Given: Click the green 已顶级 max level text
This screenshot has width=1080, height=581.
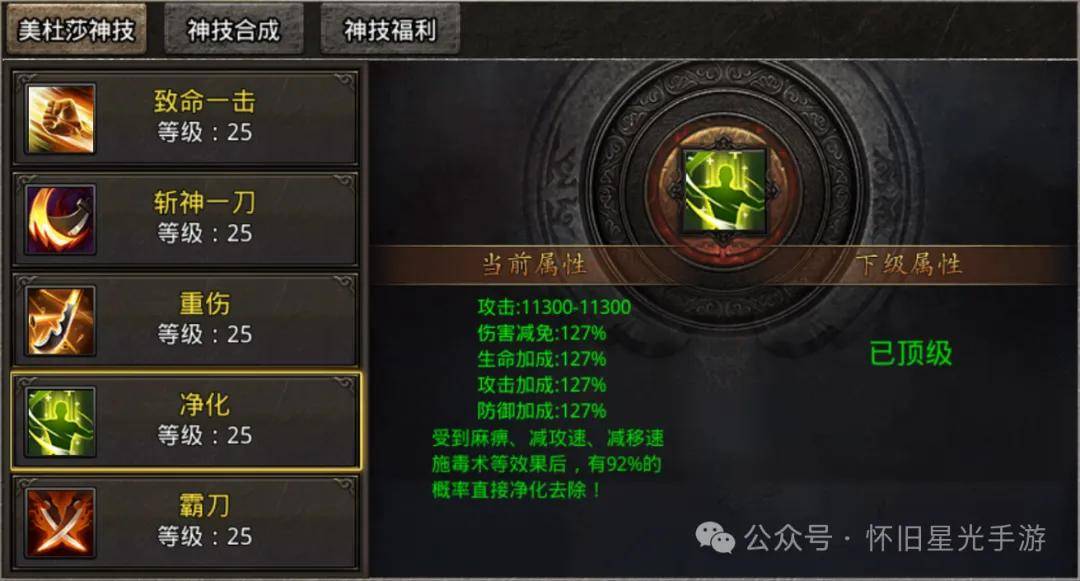Looking at the screenshot, I should (911, 353).
